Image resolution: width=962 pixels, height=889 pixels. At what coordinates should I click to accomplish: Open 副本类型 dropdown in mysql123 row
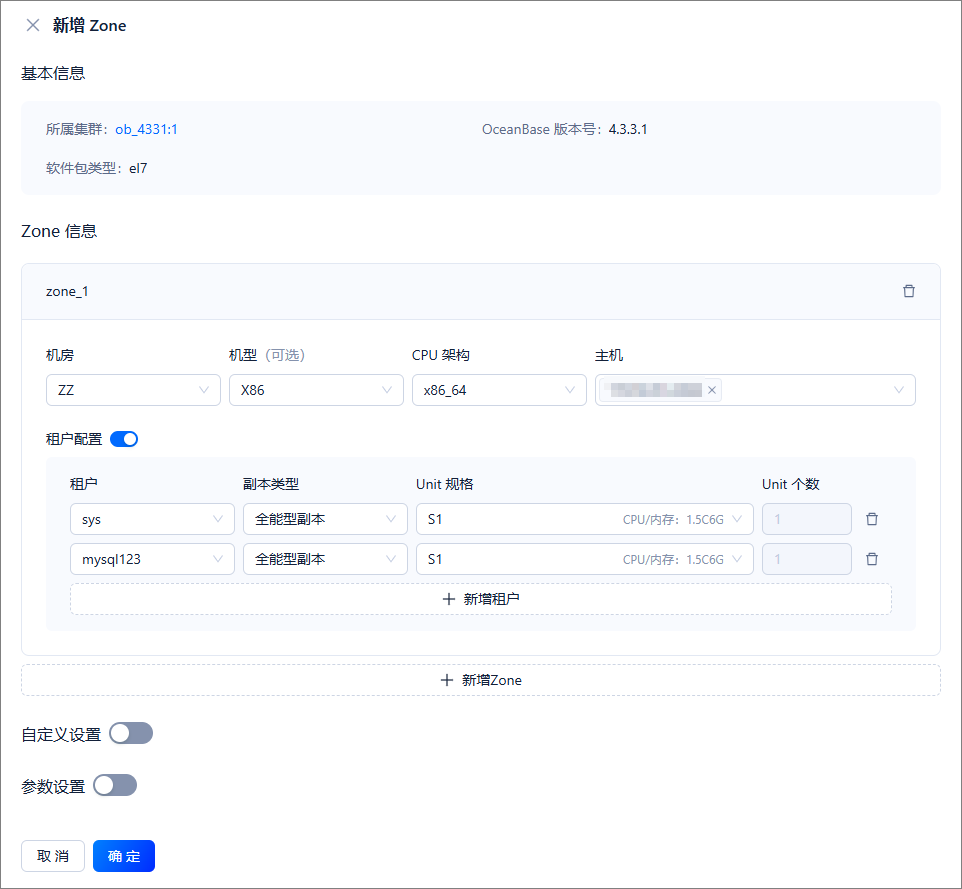tap(325, 559)
